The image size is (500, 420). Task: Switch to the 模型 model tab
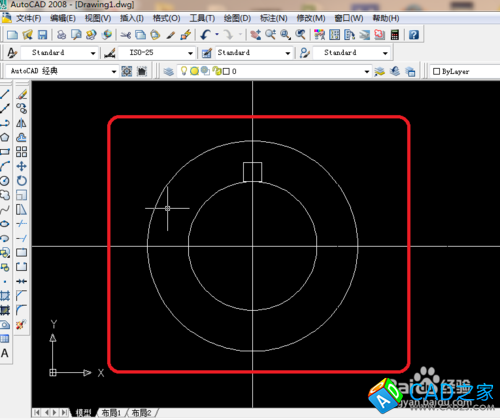[x=83, y=413]
